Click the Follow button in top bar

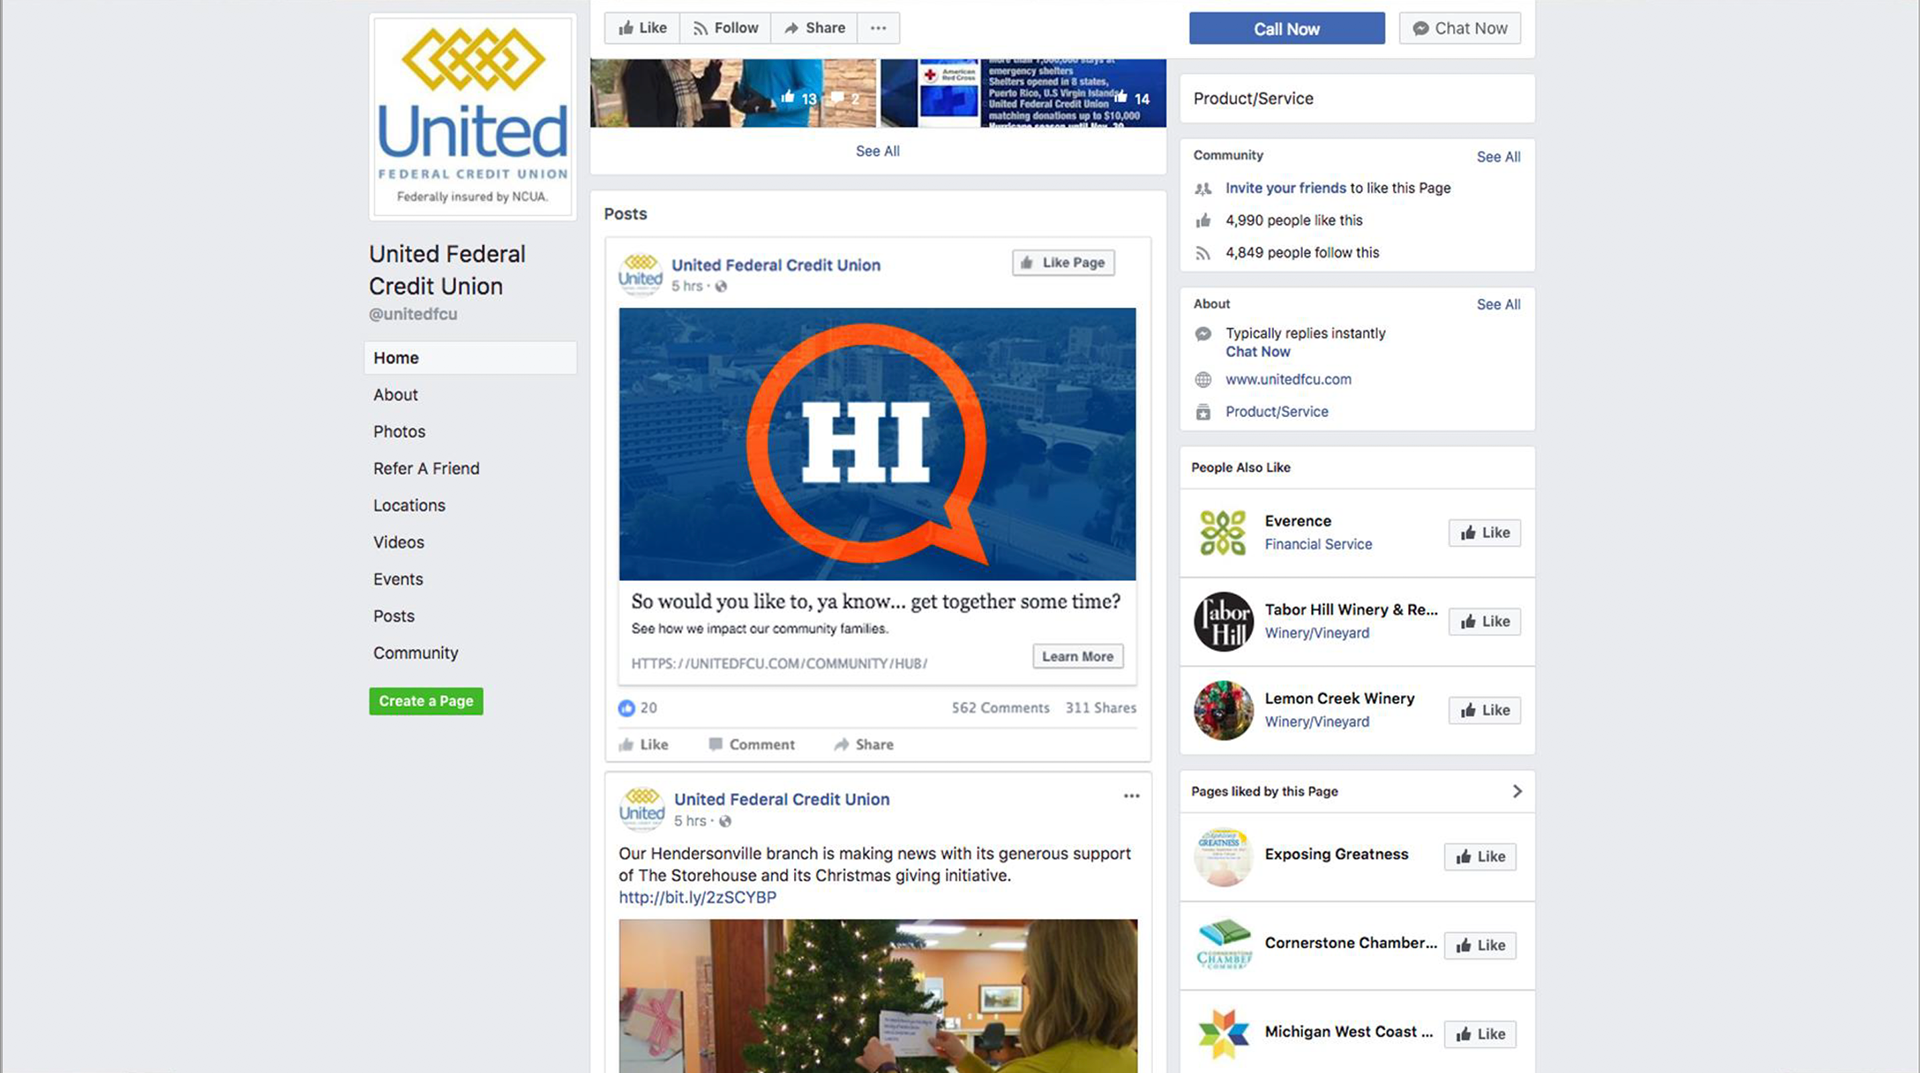point(726,28)
